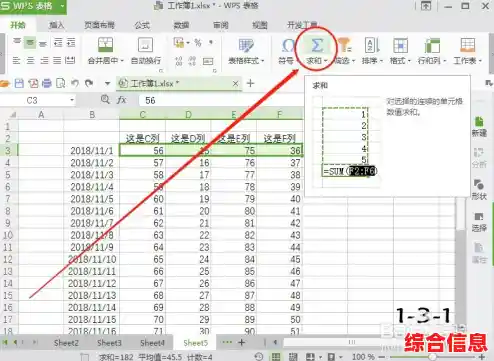Click the Sort (排序) icon

pos(372,45)
